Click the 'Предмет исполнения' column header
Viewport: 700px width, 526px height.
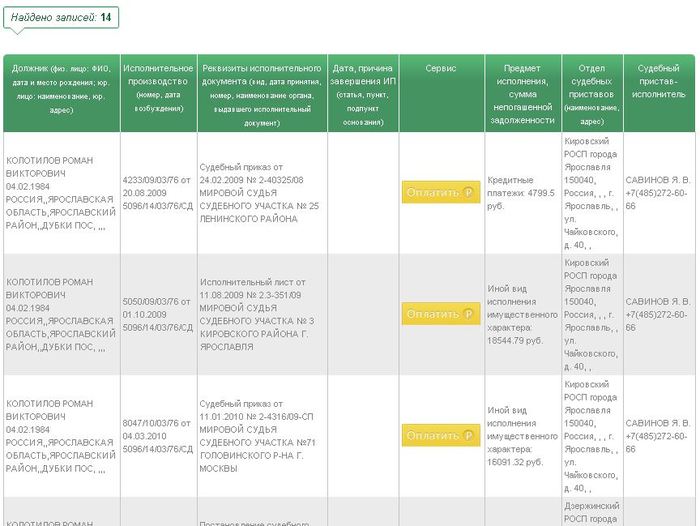click(x=523, y=93)
